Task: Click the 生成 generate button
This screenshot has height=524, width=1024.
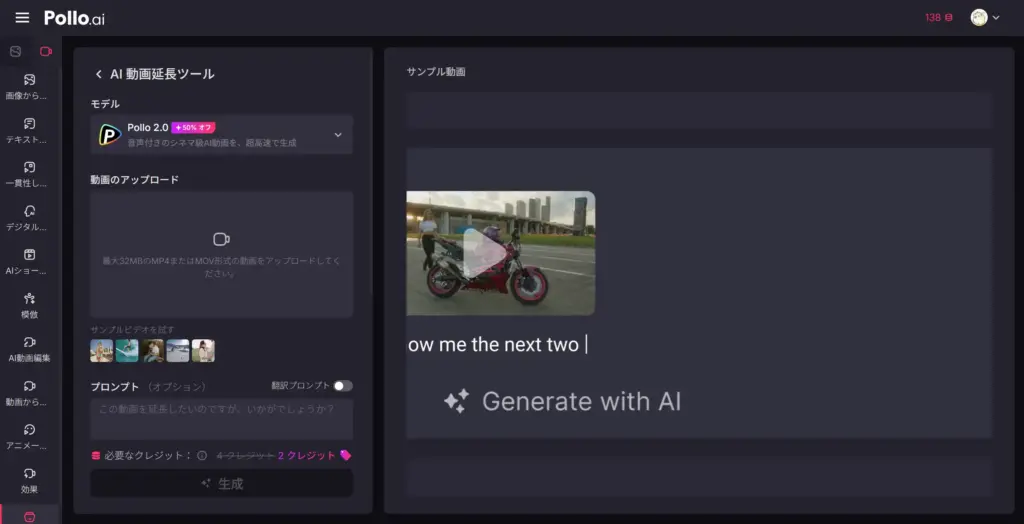Action: 221,483
